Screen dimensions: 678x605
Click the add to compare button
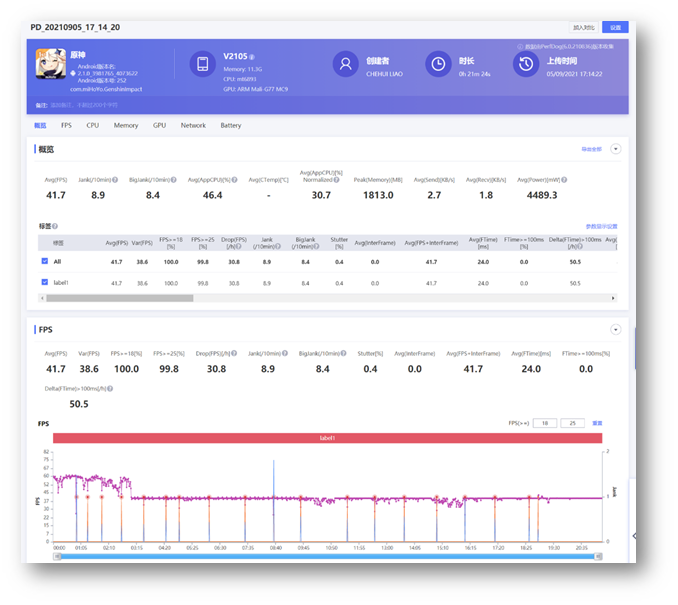(584, 27)
